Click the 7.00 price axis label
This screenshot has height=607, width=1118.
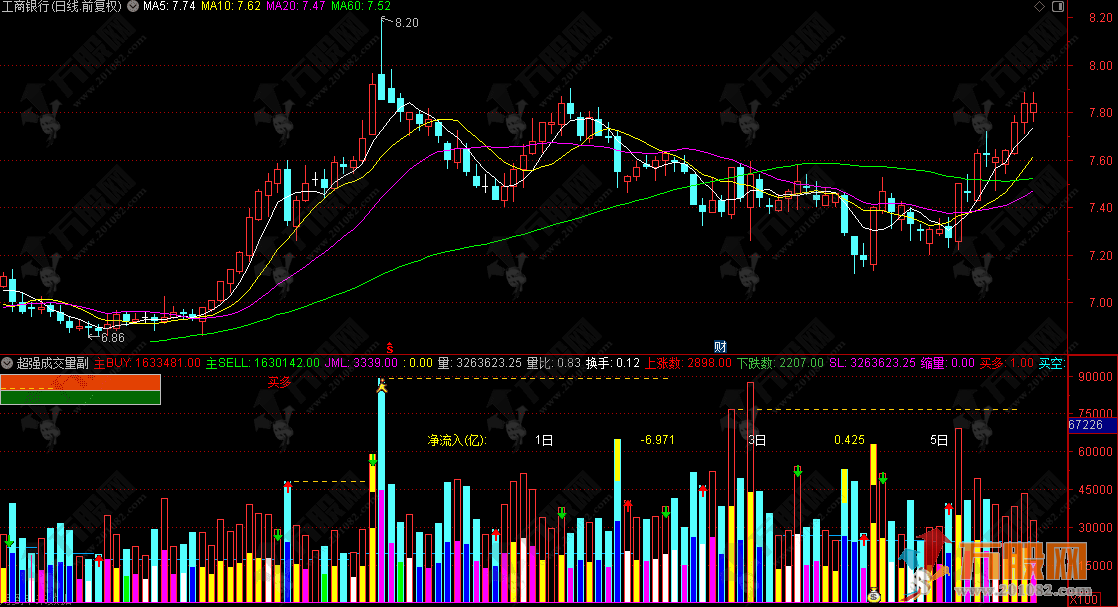point(1101,302)
